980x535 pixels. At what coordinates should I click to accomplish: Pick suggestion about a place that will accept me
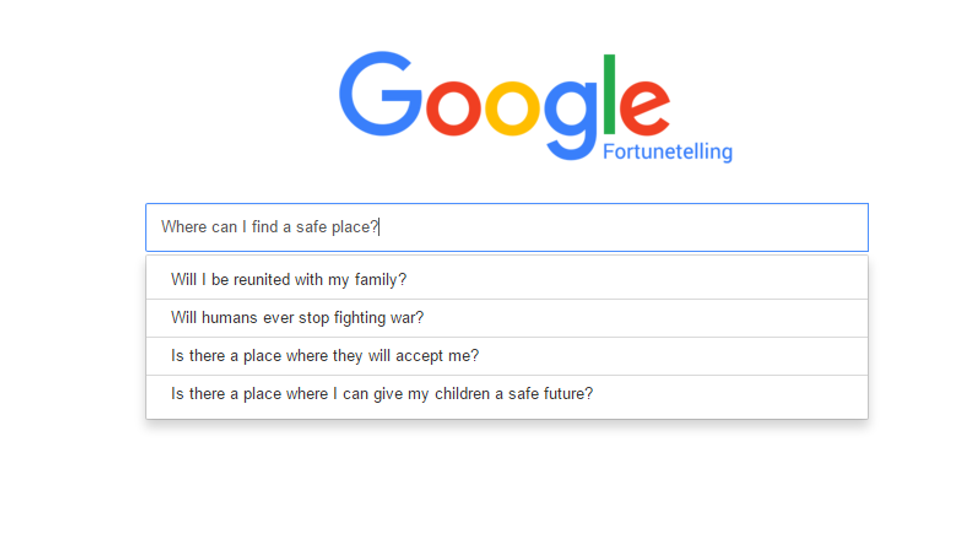325,356
